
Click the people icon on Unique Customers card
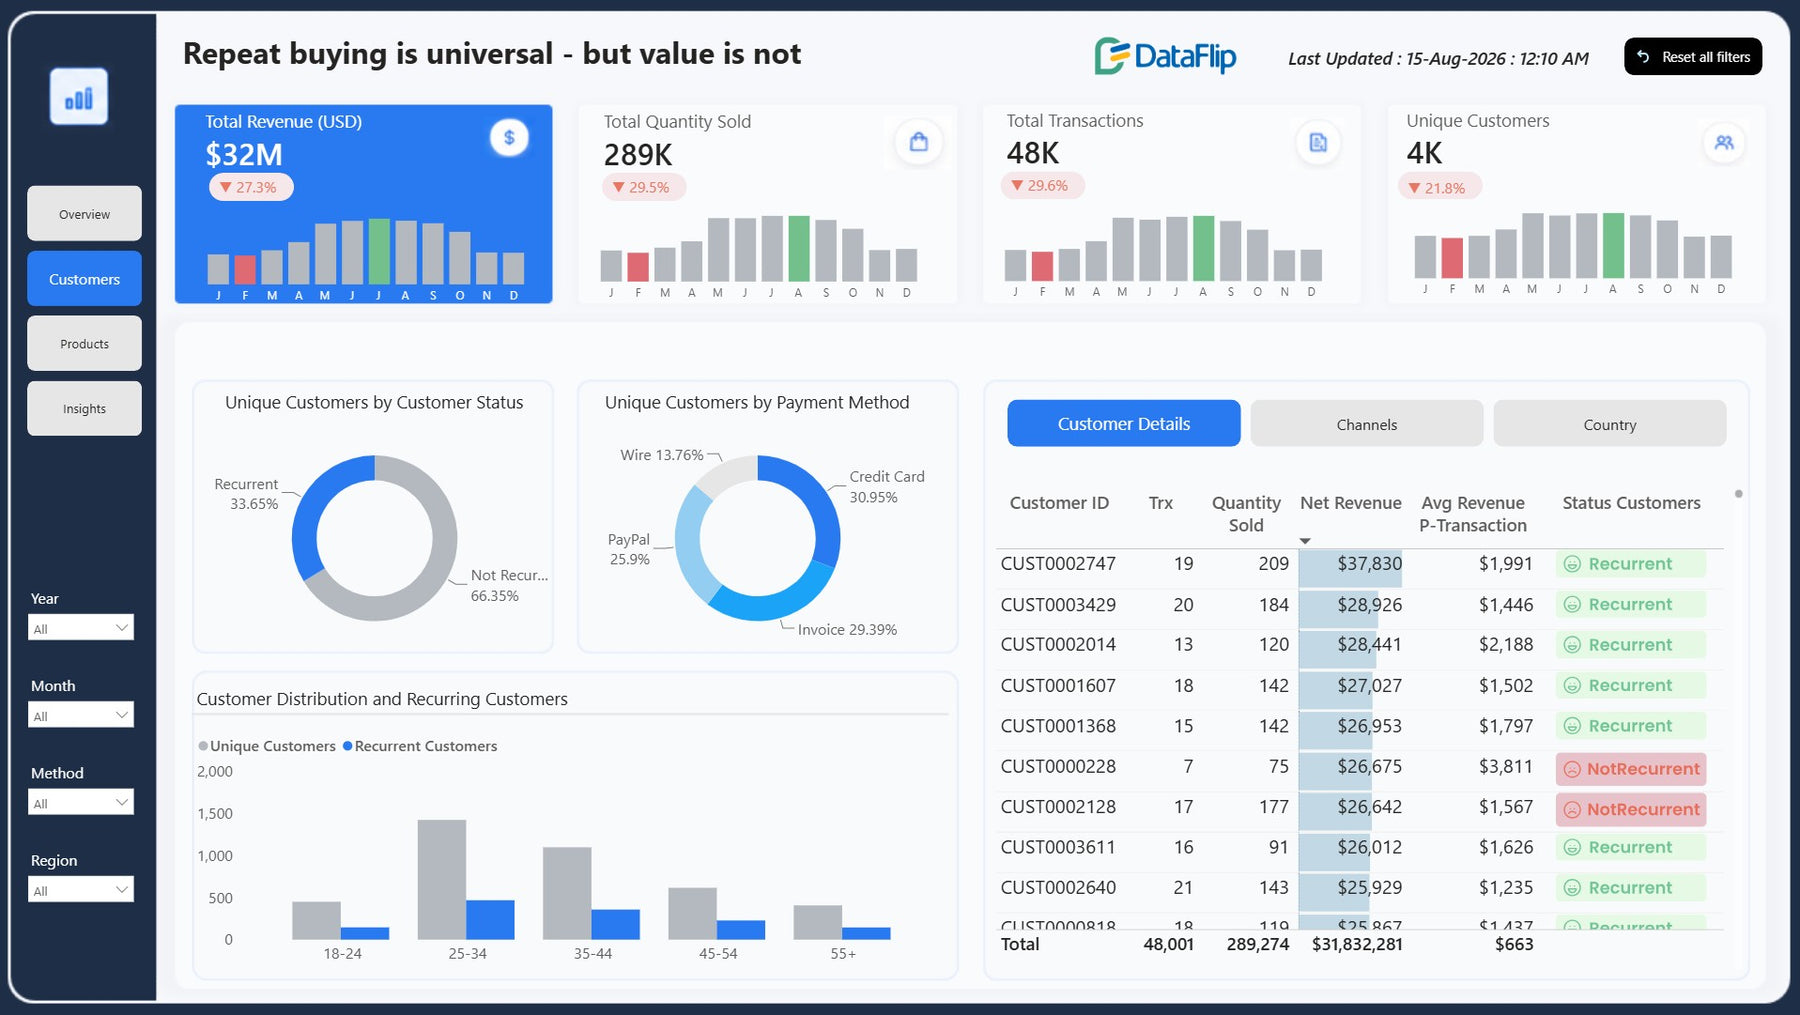coord(1724,142)
